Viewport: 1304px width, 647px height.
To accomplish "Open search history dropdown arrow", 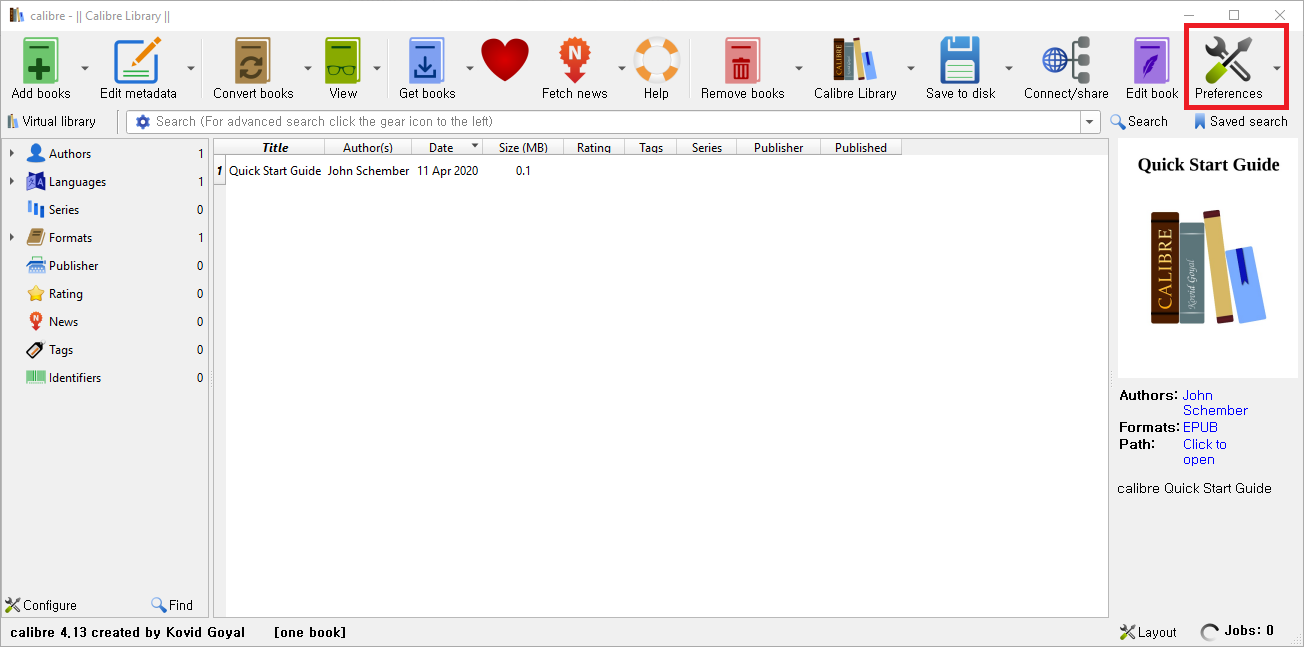I will tap(1090, 122).
